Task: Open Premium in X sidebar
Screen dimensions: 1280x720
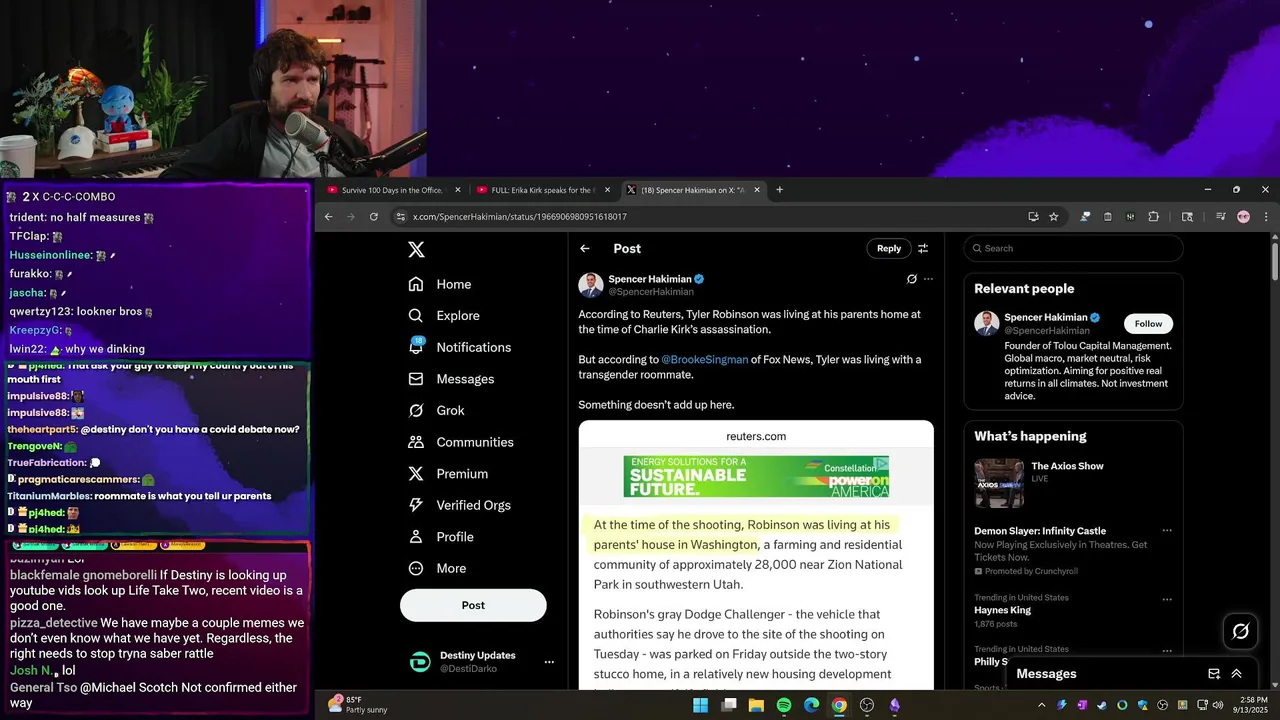Action: click(448, 474)
